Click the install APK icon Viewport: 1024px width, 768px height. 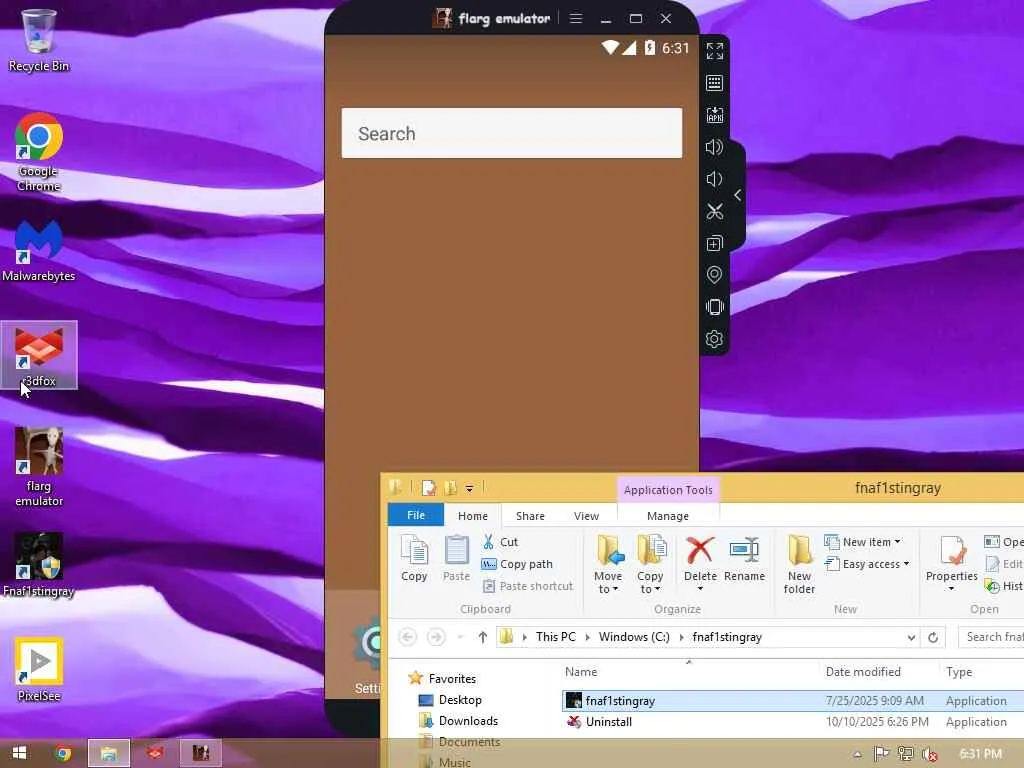click(714, 115)
